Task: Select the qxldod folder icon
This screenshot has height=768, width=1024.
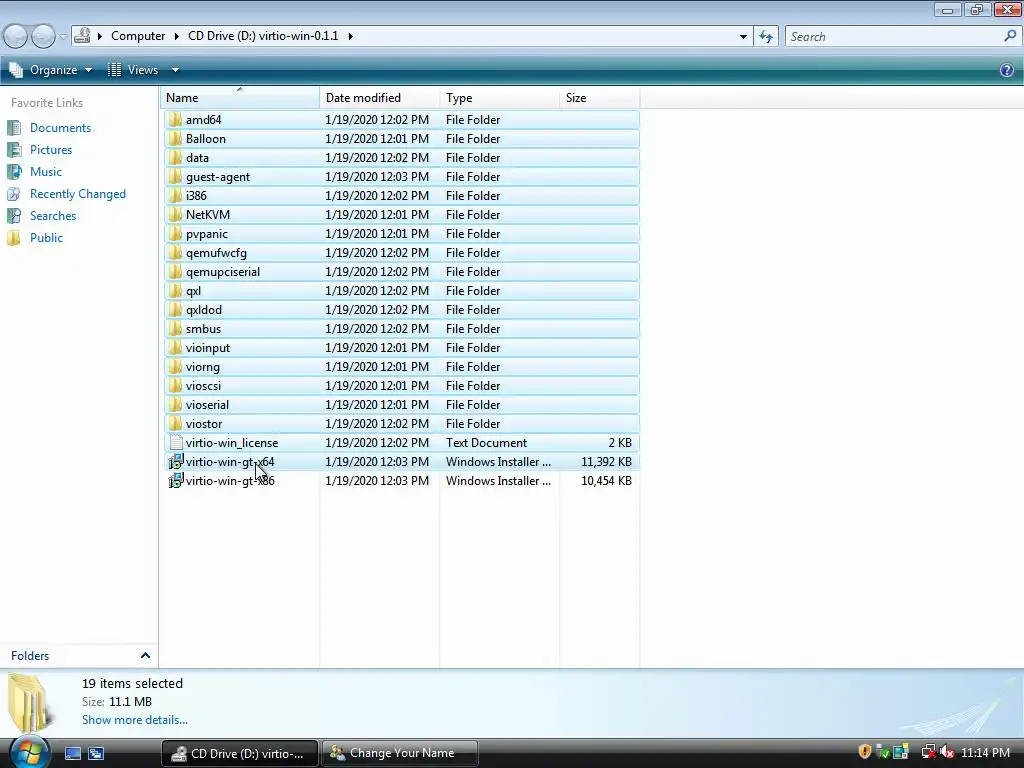Action: (x=175, y=310)
